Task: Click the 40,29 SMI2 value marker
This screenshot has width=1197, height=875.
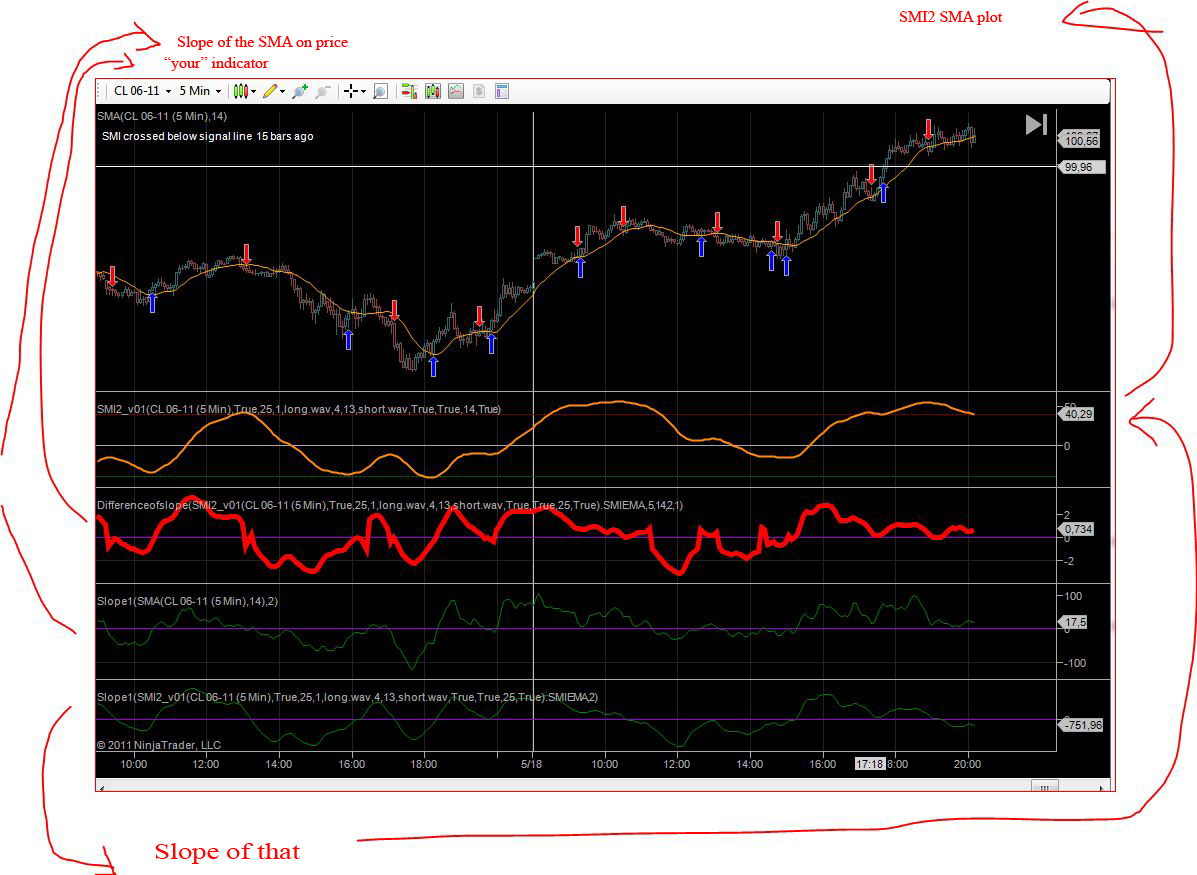Action: pos(1076,414)
